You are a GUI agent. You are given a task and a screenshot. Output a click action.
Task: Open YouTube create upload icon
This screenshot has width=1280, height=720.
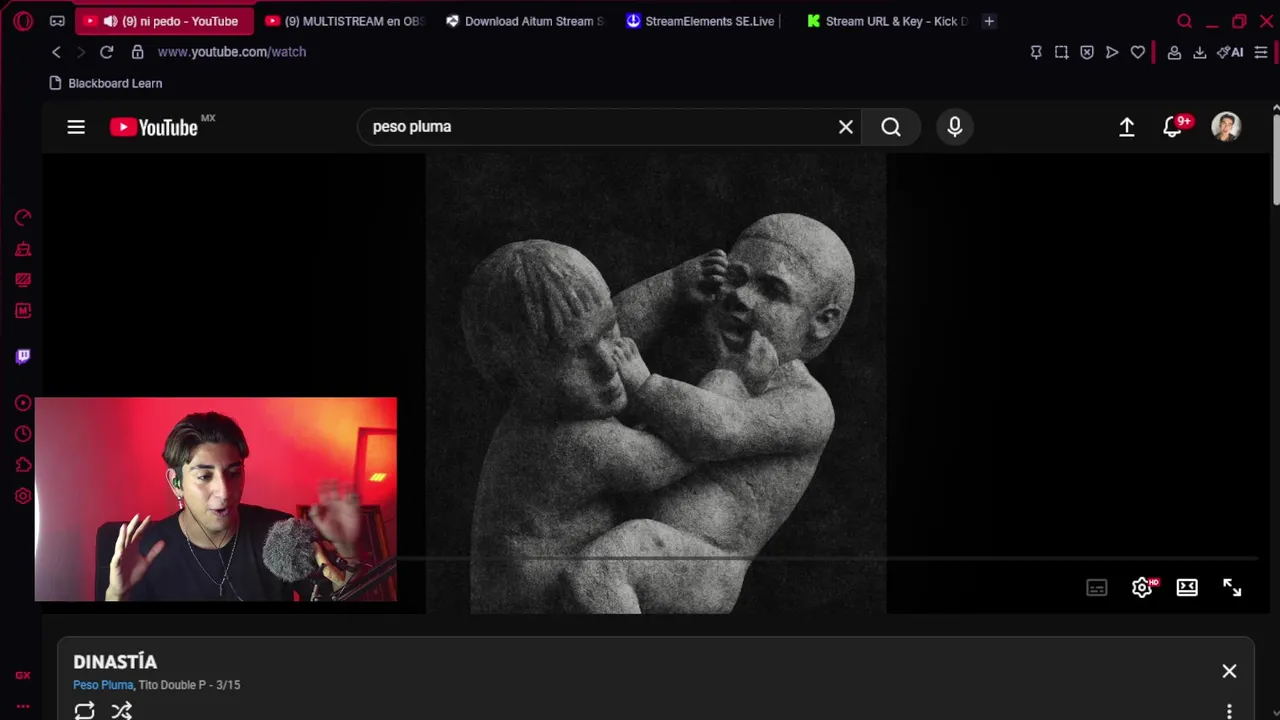pyautogui.click(x=1127, y=127)
